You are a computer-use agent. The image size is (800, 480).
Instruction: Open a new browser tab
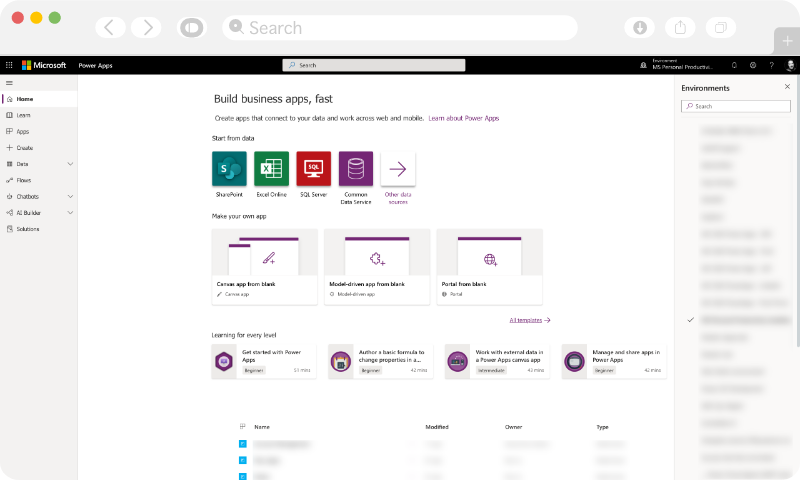pos(787,41)
